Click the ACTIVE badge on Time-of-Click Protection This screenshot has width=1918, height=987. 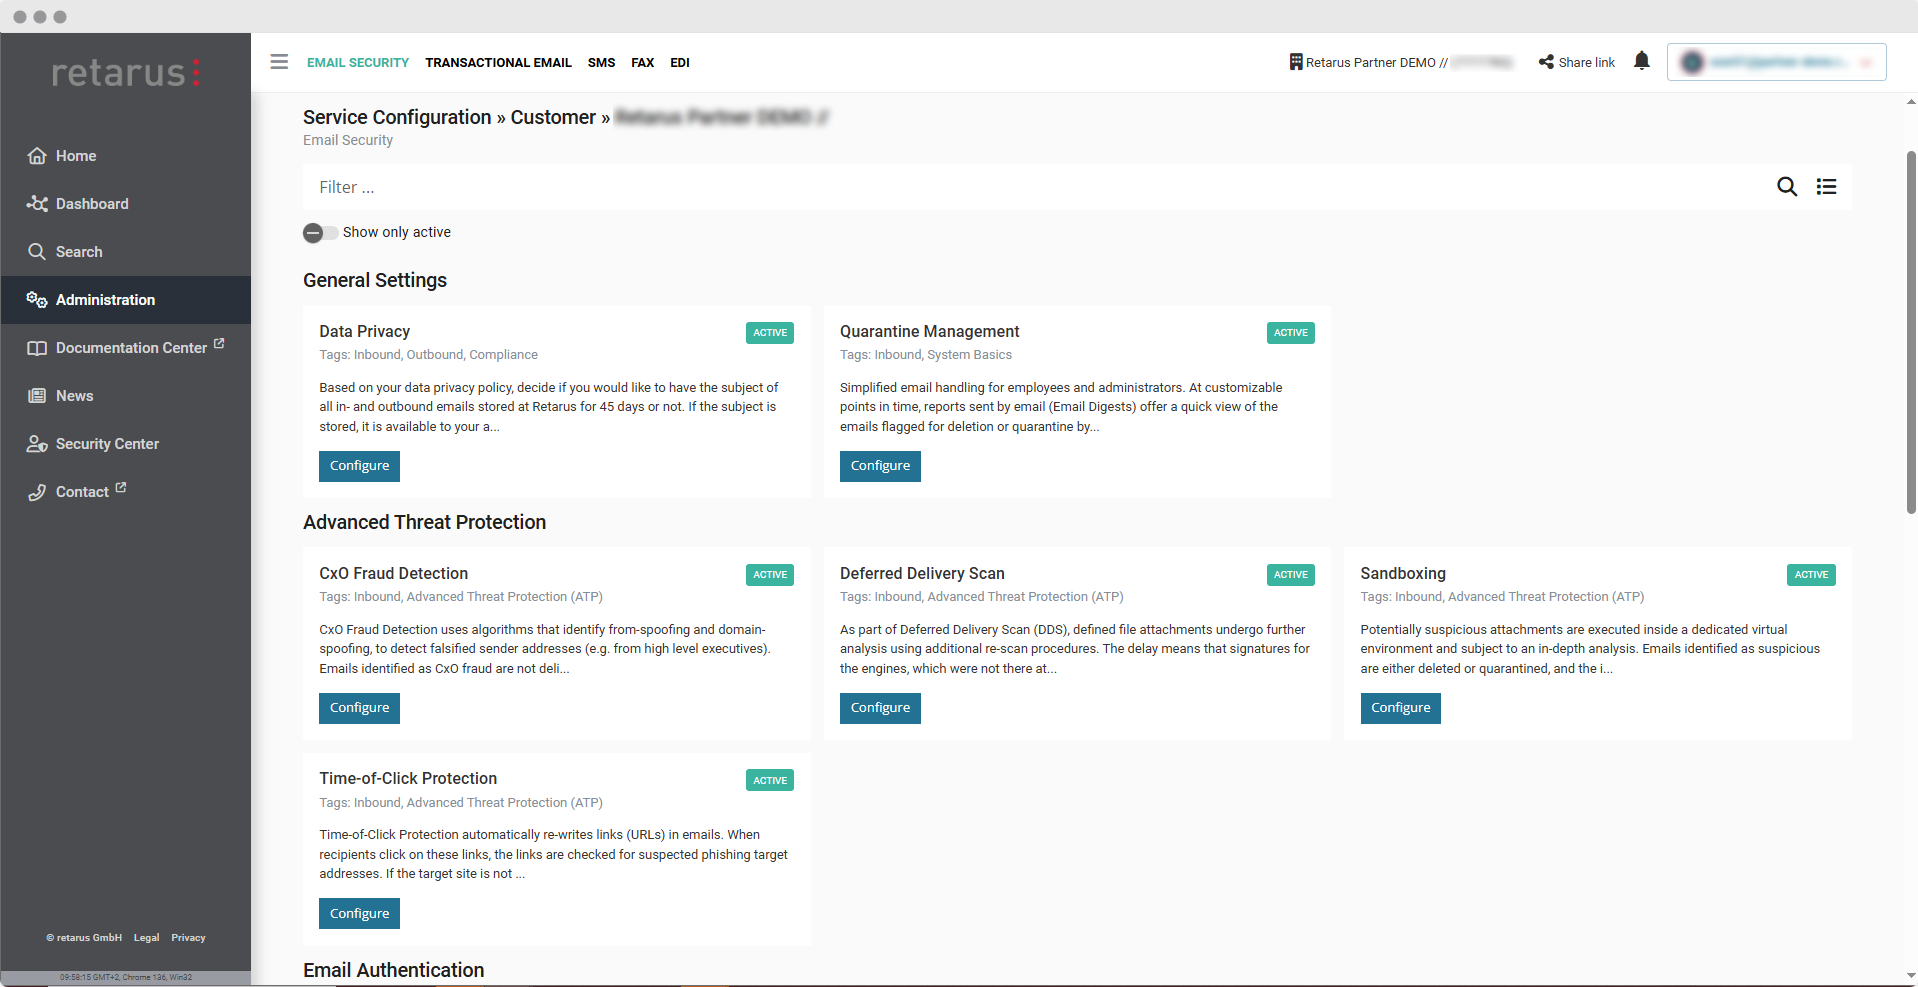770,781
